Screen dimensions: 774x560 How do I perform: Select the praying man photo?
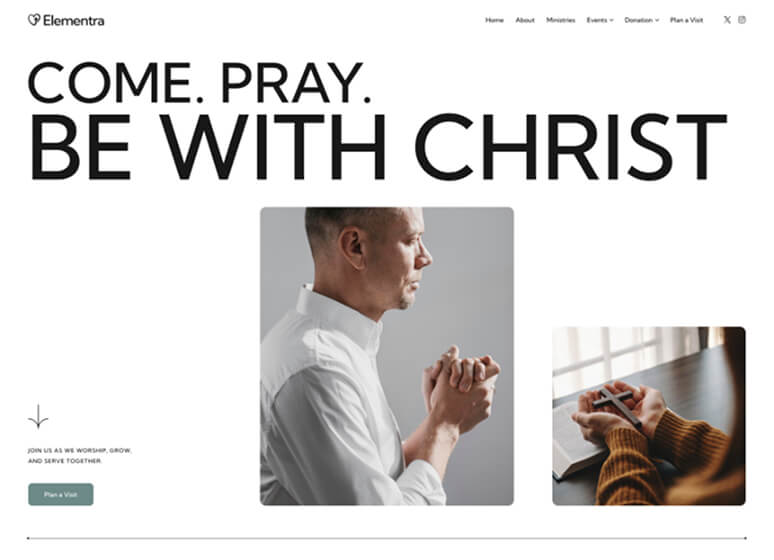pos(387,356)
